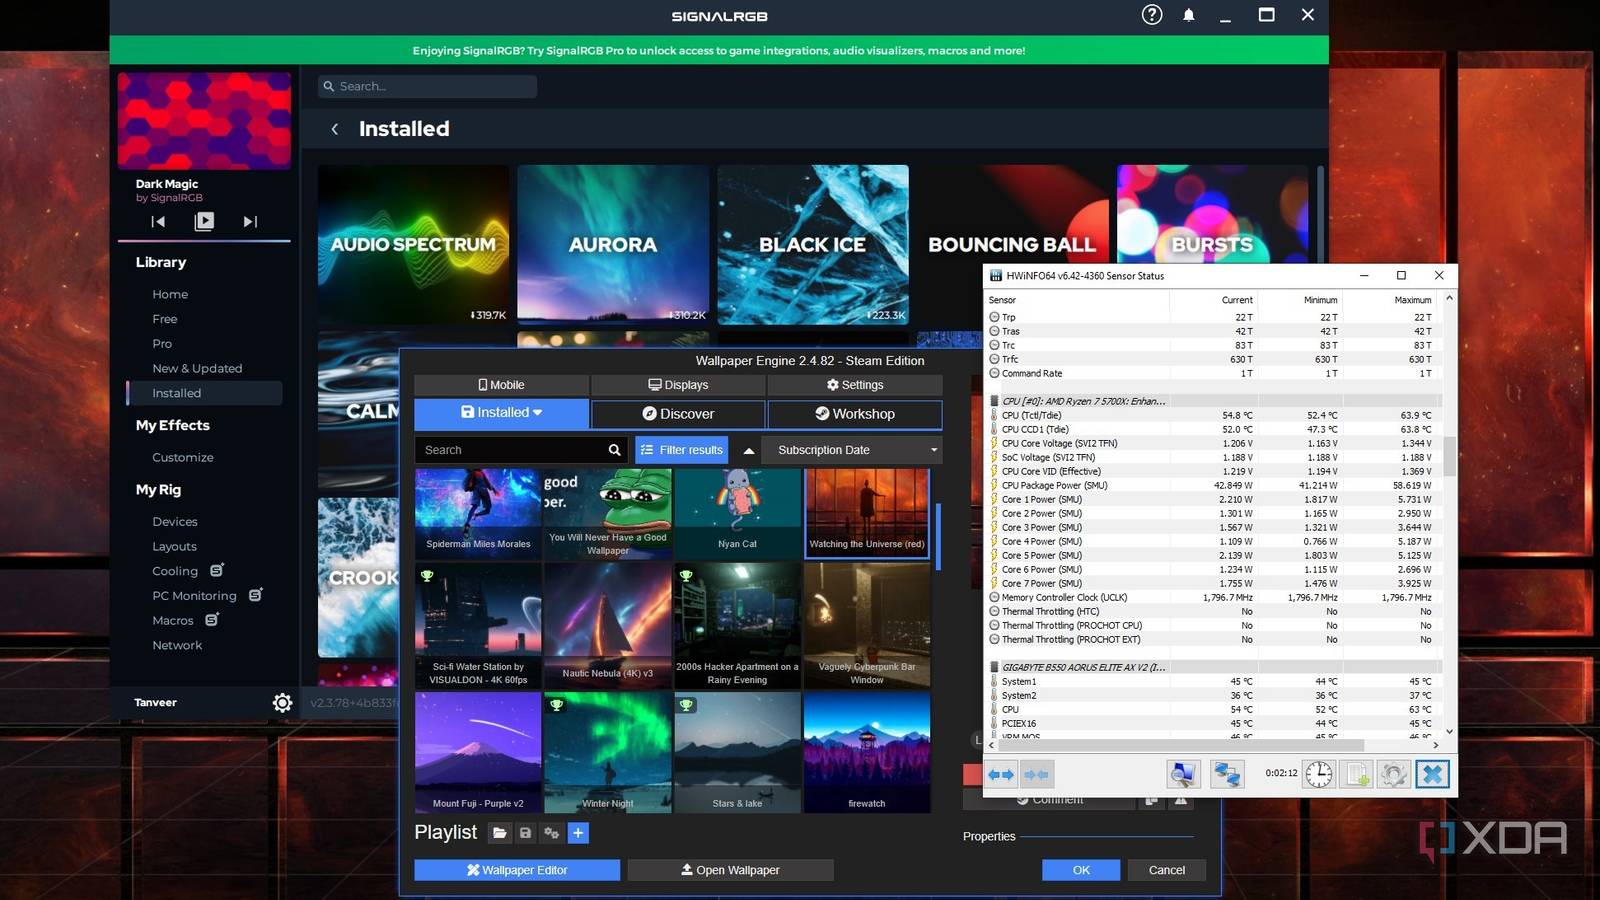Open the SignalRGB help icon
Image resolution: width=1600 pixels, height=900 pixels.
1152,15
